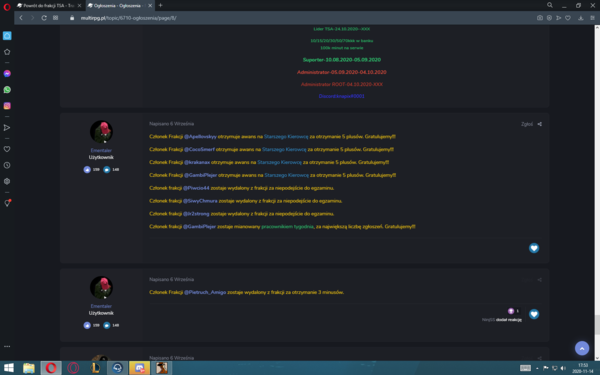This screenshot has width=600, height=375.
Task: Open @GambiPlejer mention in pracownikiem tygodnia line
Action: pyautogui.click(x=199, y=227)
